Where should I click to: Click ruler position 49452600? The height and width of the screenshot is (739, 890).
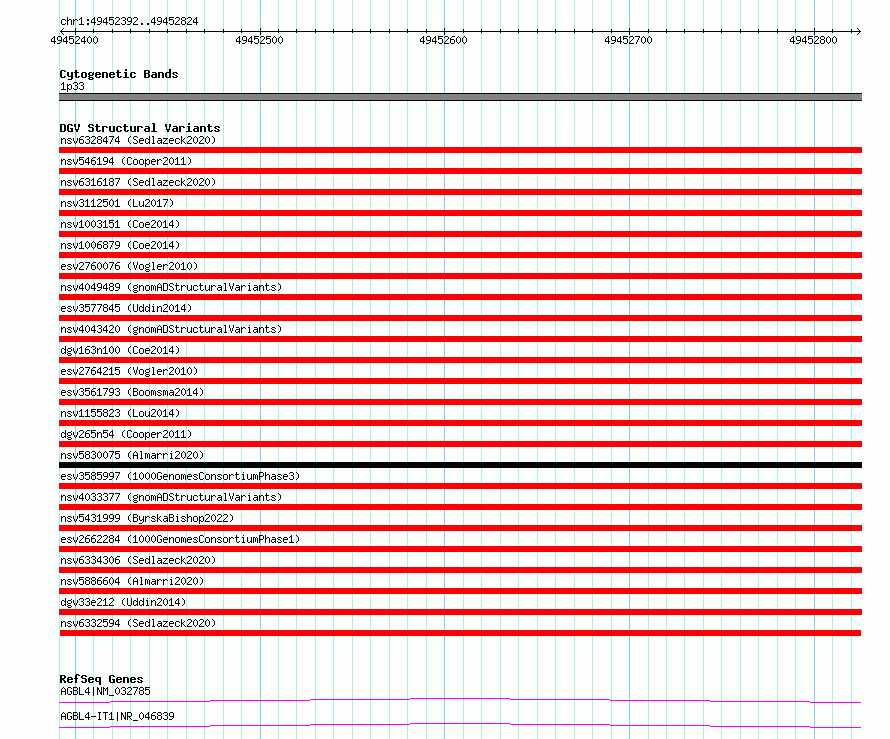[x=443, y=40]
